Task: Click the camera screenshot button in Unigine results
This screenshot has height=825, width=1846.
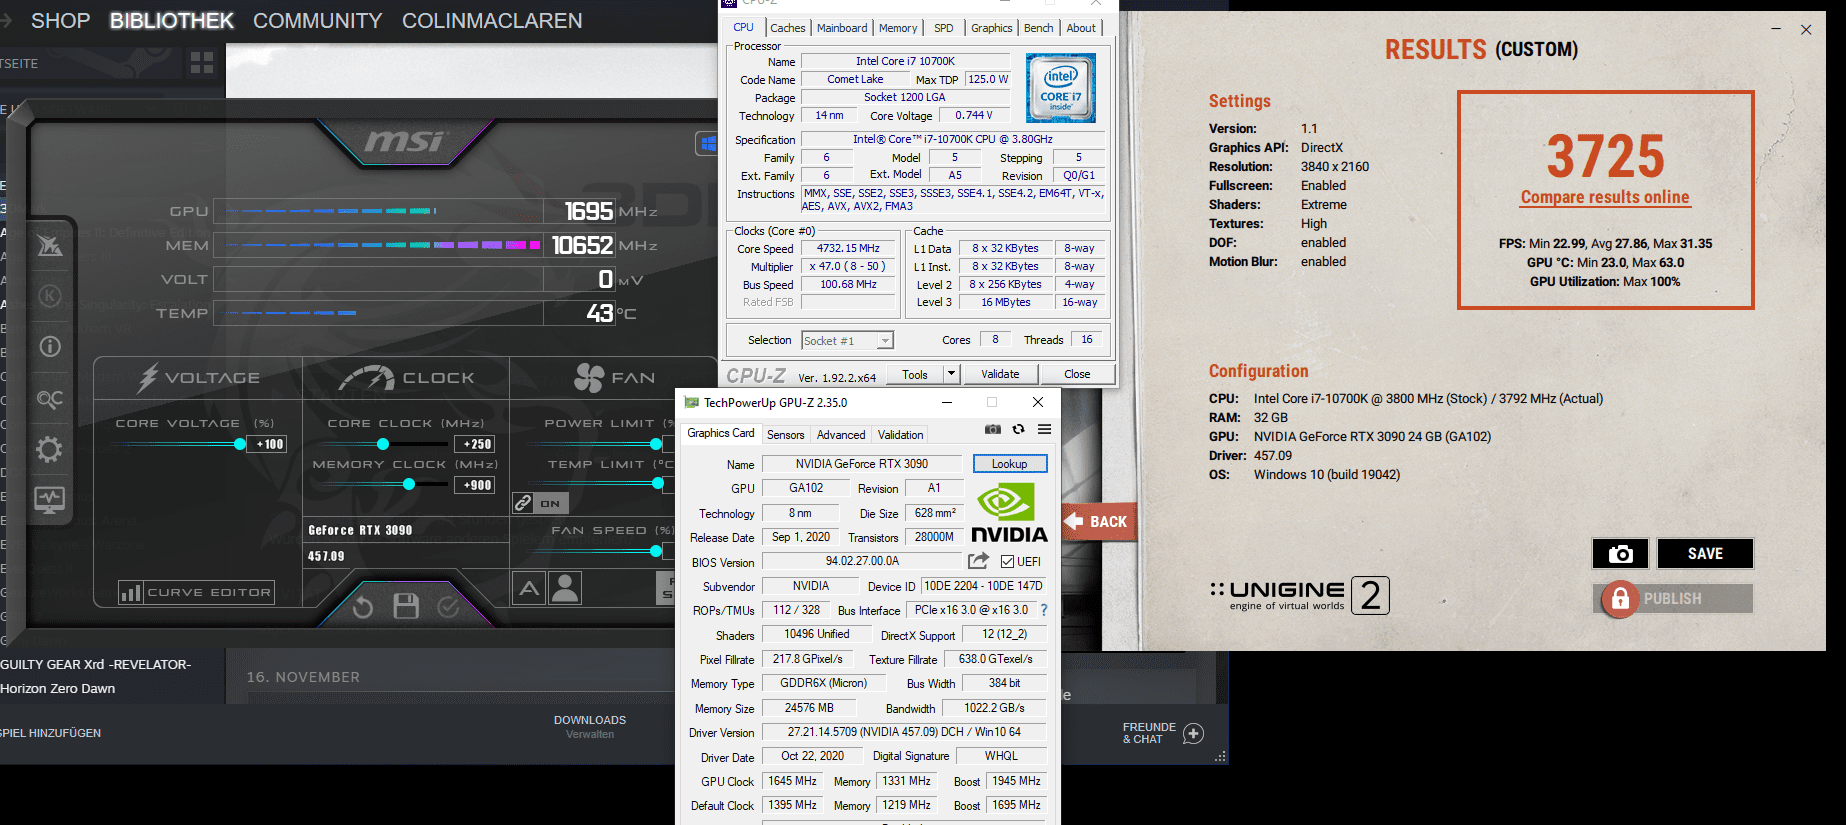Action: (1620, 554)
